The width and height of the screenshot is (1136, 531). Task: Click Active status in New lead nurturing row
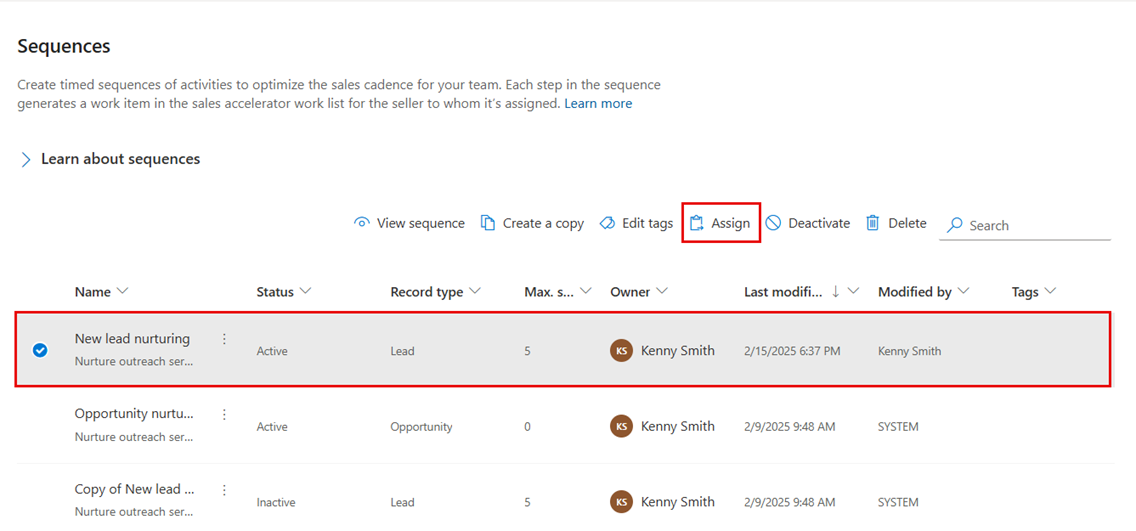tap(272, 351)
